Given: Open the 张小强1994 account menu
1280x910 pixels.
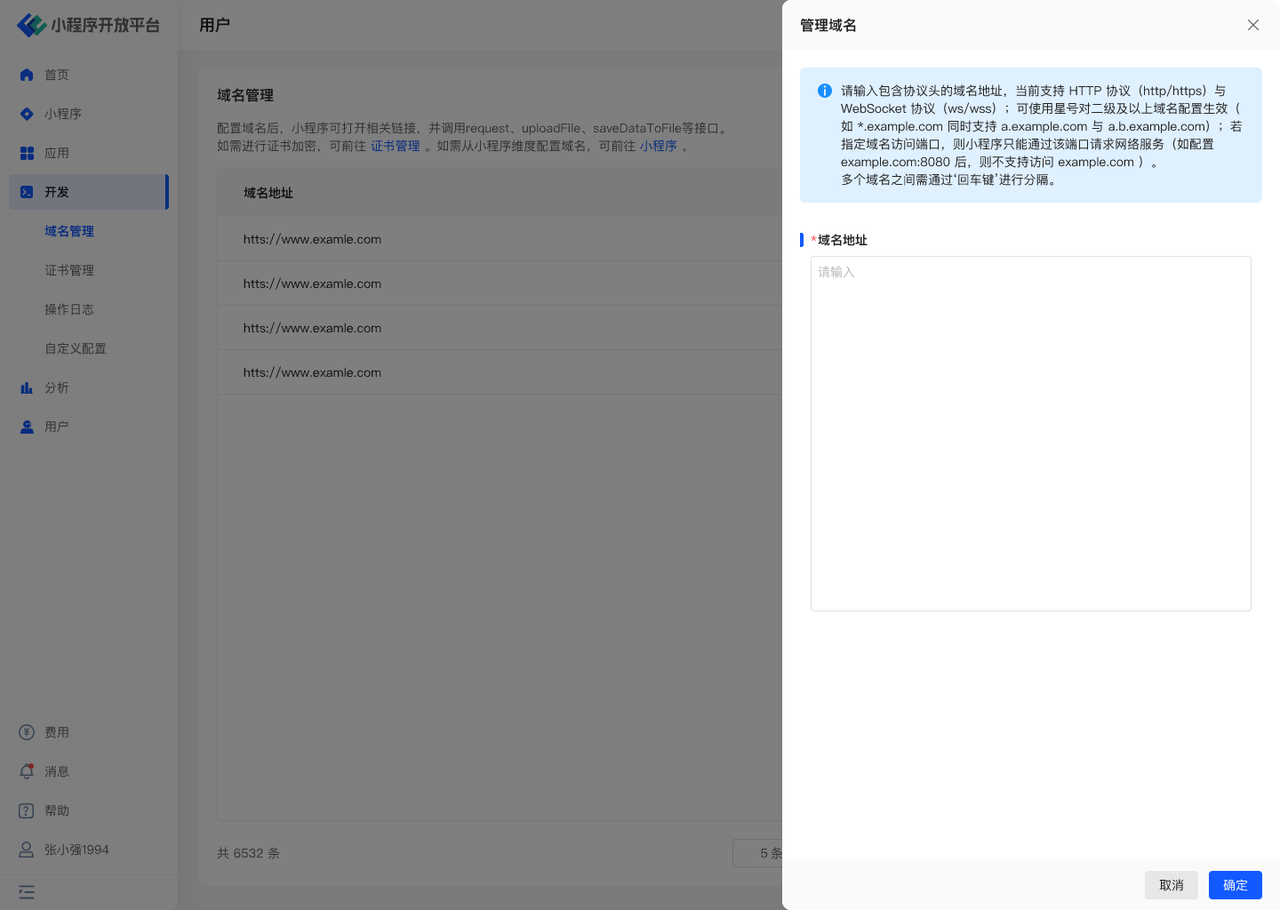Looking at the screenshot, I should pos(76,850).
